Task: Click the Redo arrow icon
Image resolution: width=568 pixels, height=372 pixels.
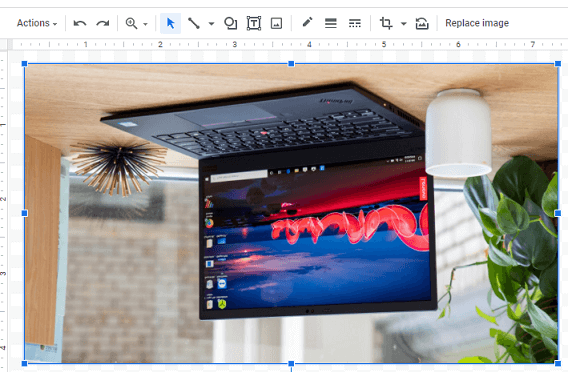Action: (103, 23)
